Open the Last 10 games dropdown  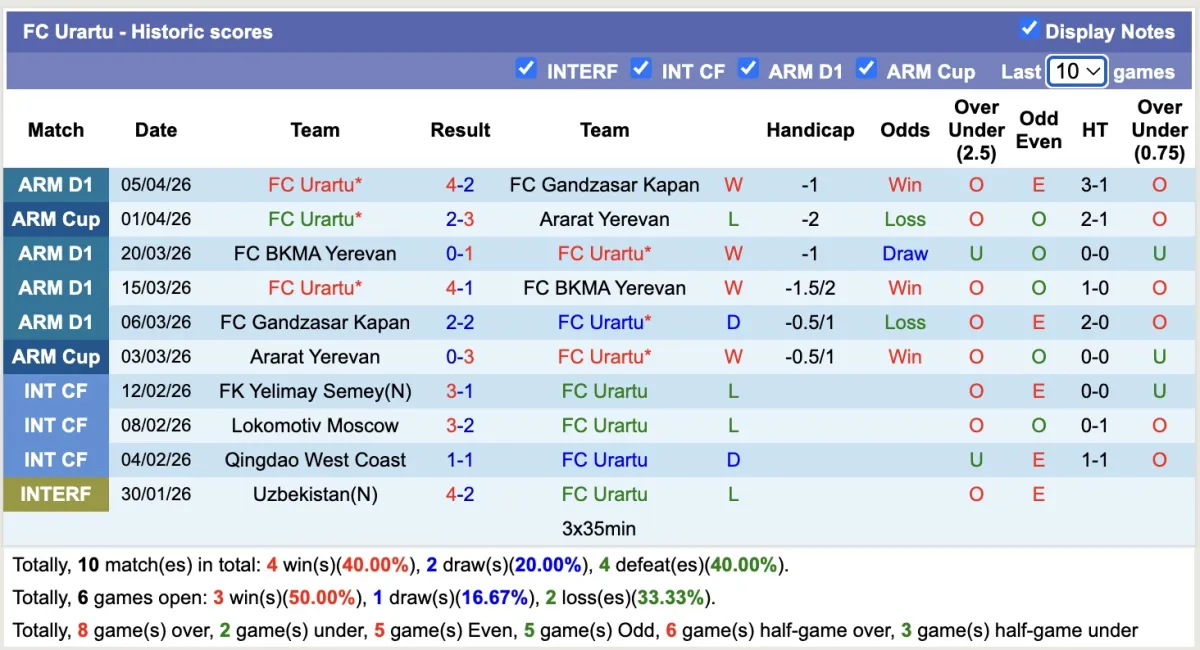[x=1076, y=71]
